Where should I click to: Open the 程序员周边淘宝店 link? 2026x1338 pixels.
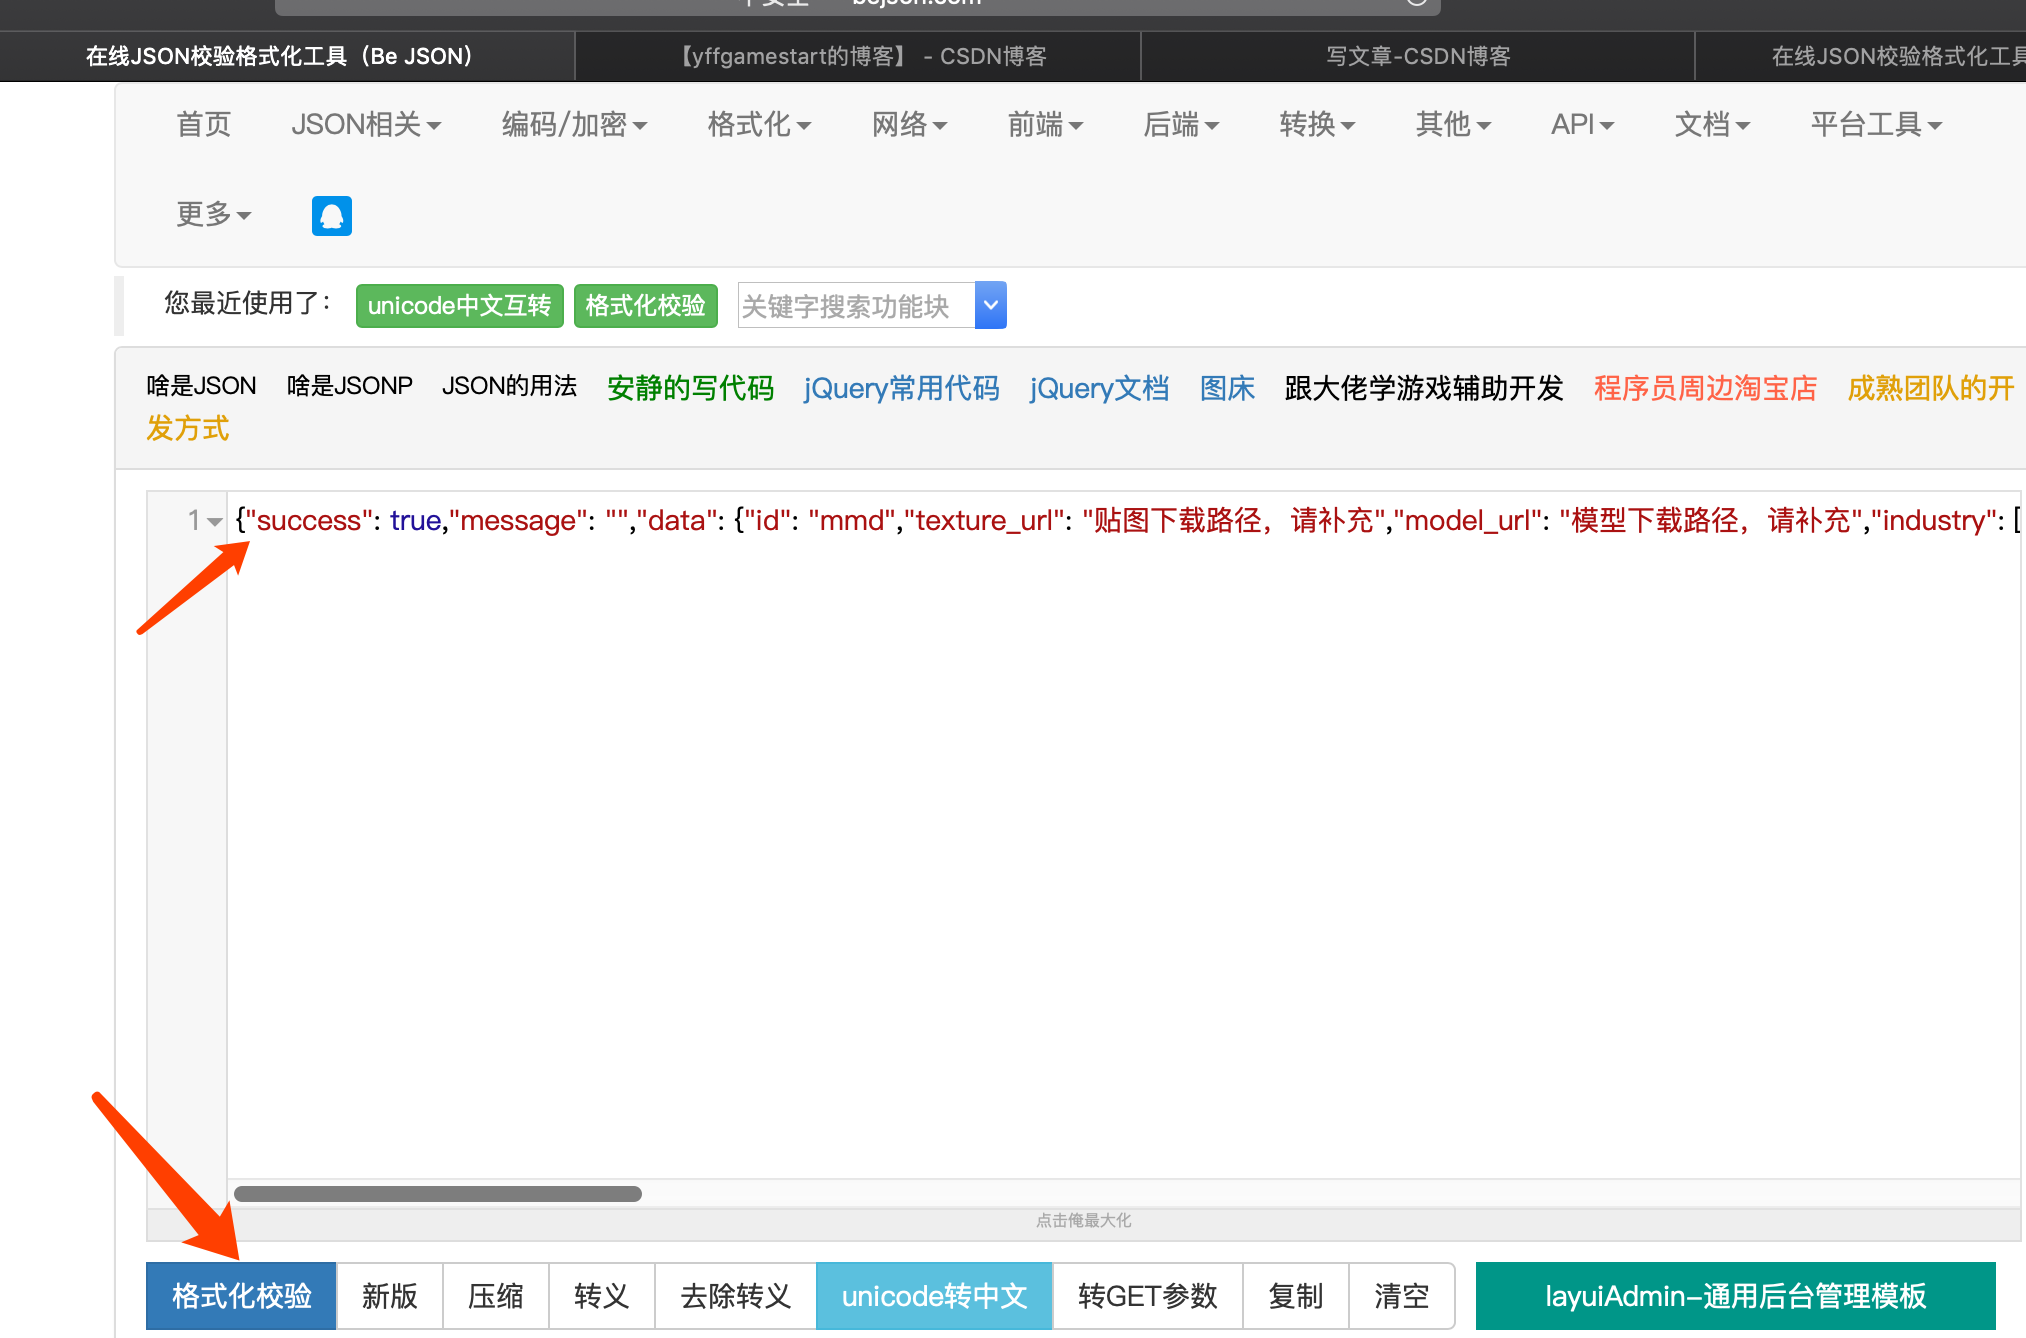click(x=1705, y=388)
